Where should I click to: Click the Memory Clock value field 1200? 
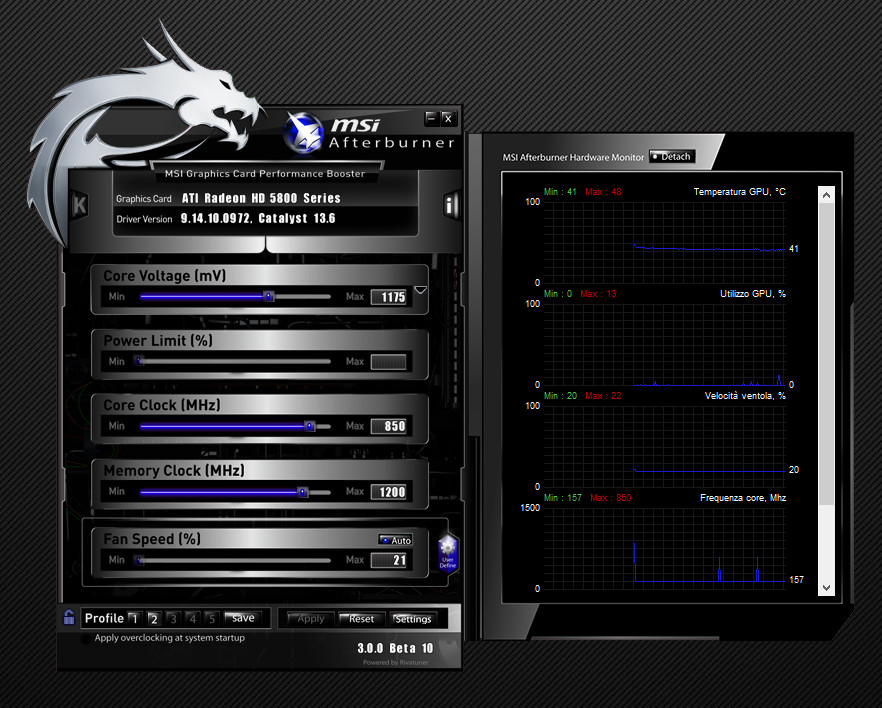click(x=389, y=492)
